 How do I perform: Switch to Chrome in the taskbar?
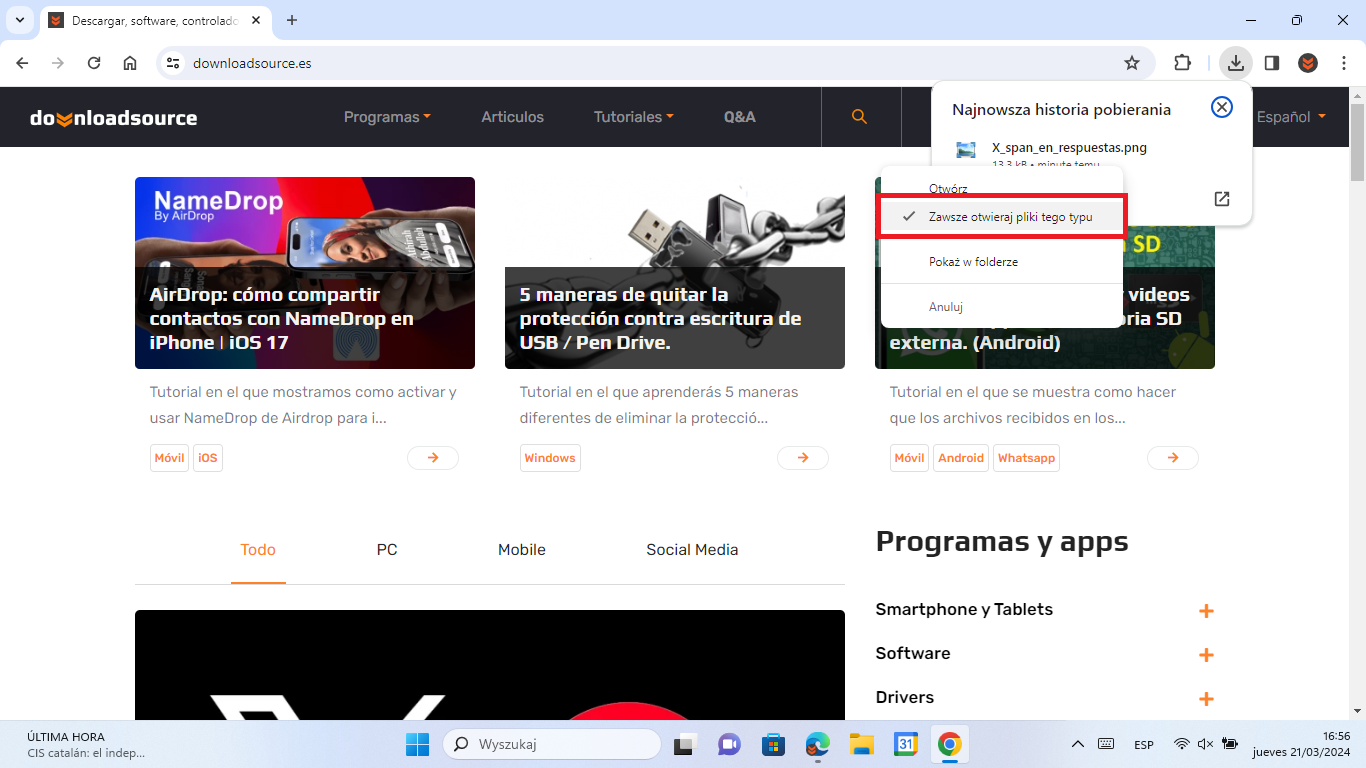coord(950,744)
